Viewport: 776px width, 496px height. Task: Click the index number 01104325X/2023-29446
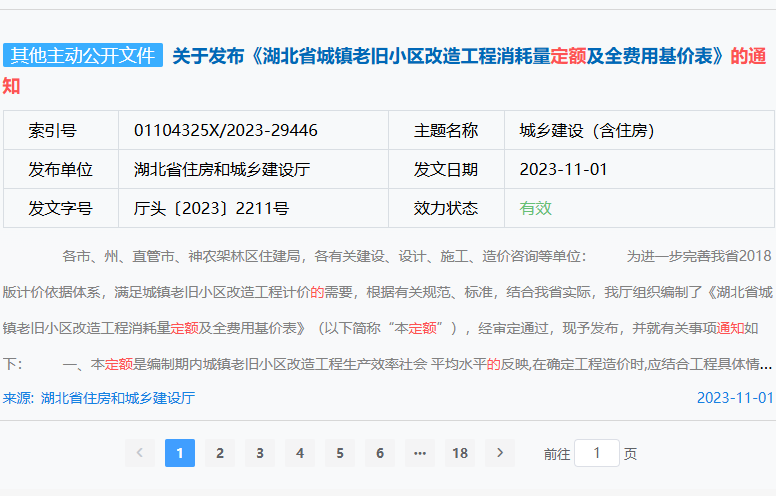point(226,130)
